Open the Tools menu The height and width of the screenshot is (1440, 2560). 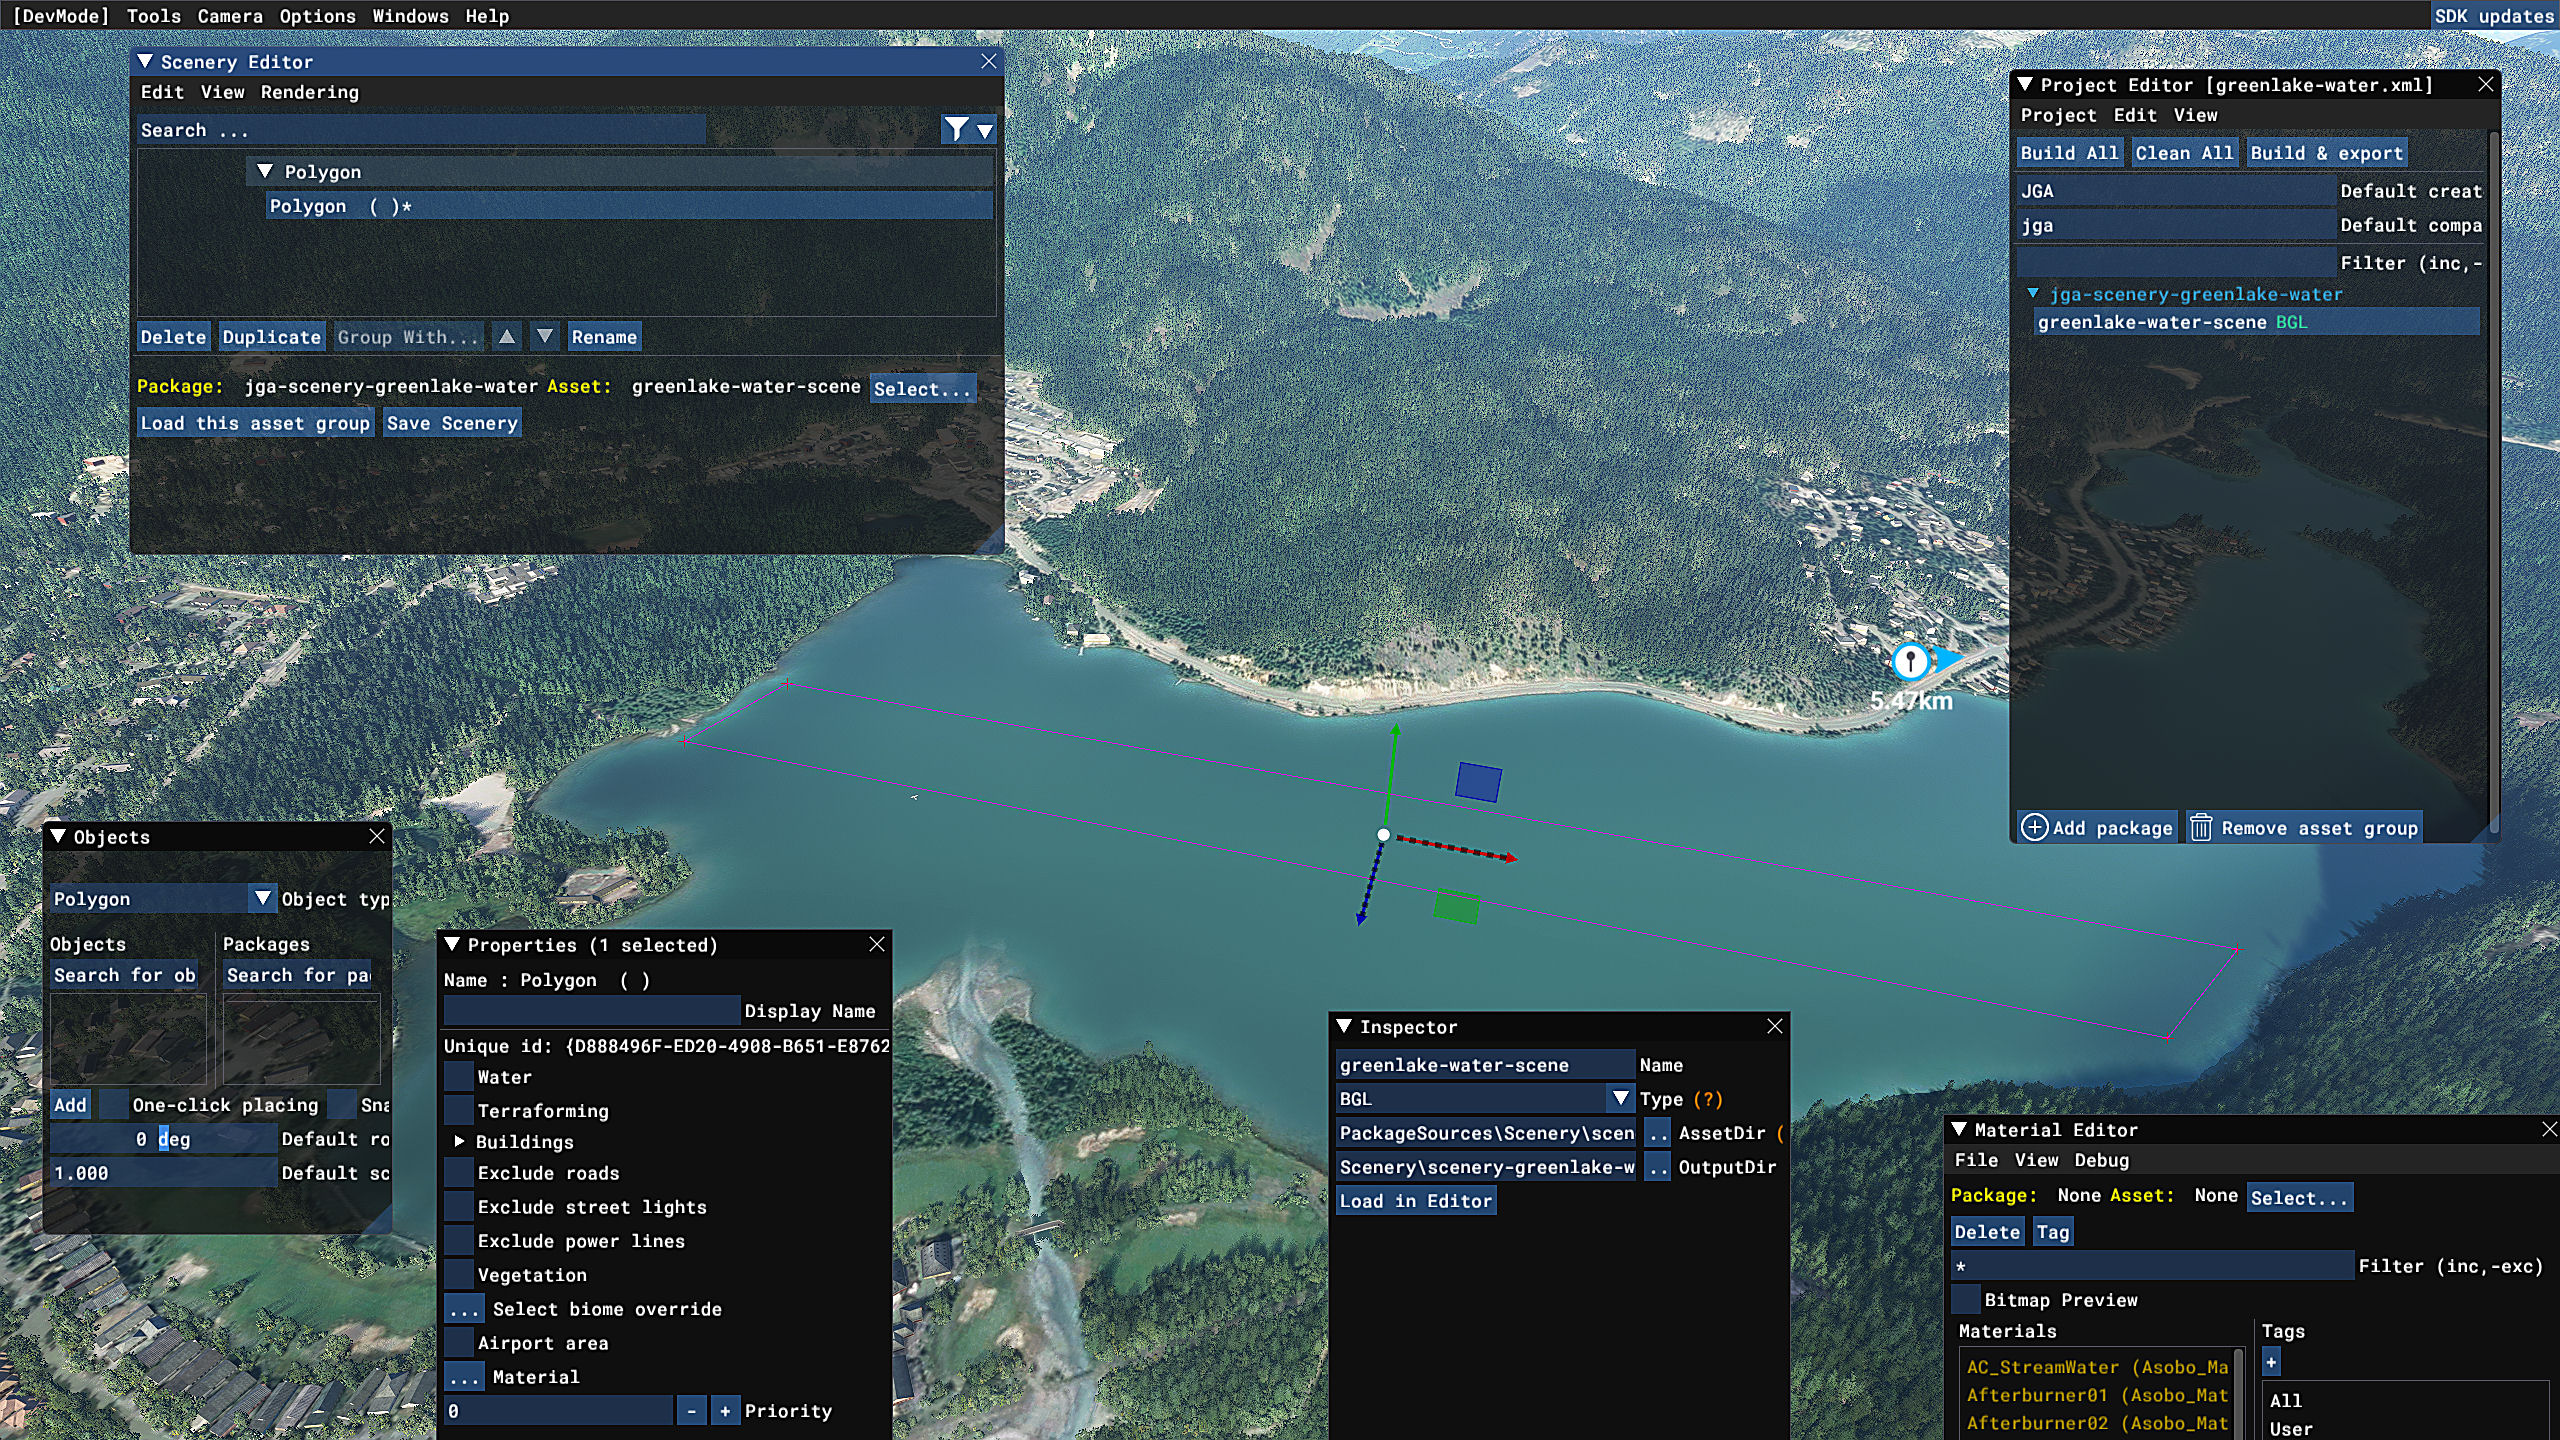coord(154,16)
